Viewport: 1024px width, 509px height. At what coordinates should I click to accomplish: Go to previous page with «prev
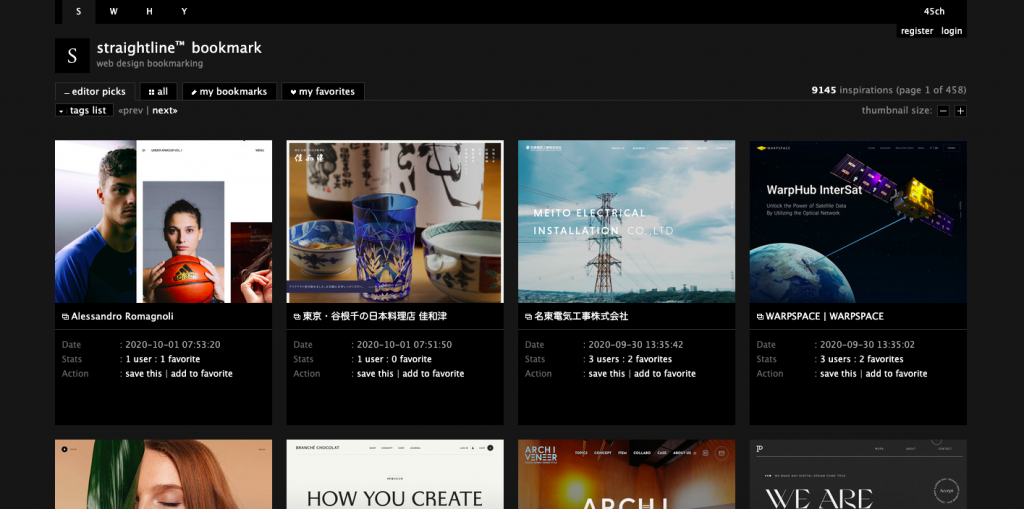point(131,110)
